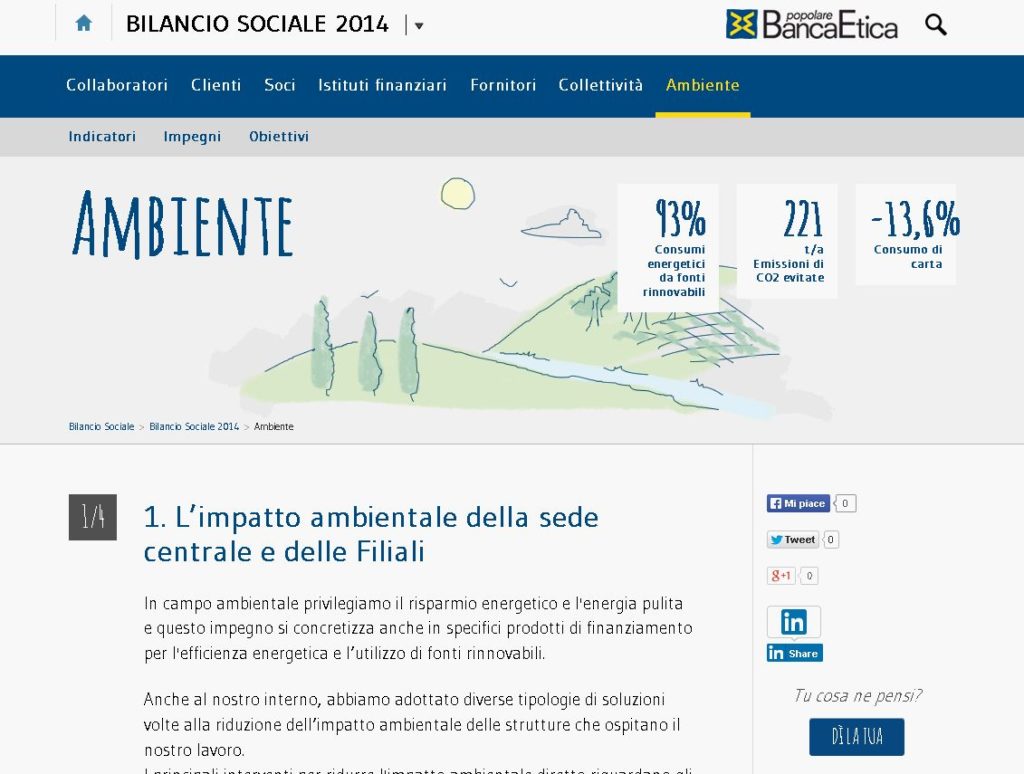The image size is (1024, 774).
Task: Follow the Bilancio Sociale breadcrumb link
Action: [101, 427]
